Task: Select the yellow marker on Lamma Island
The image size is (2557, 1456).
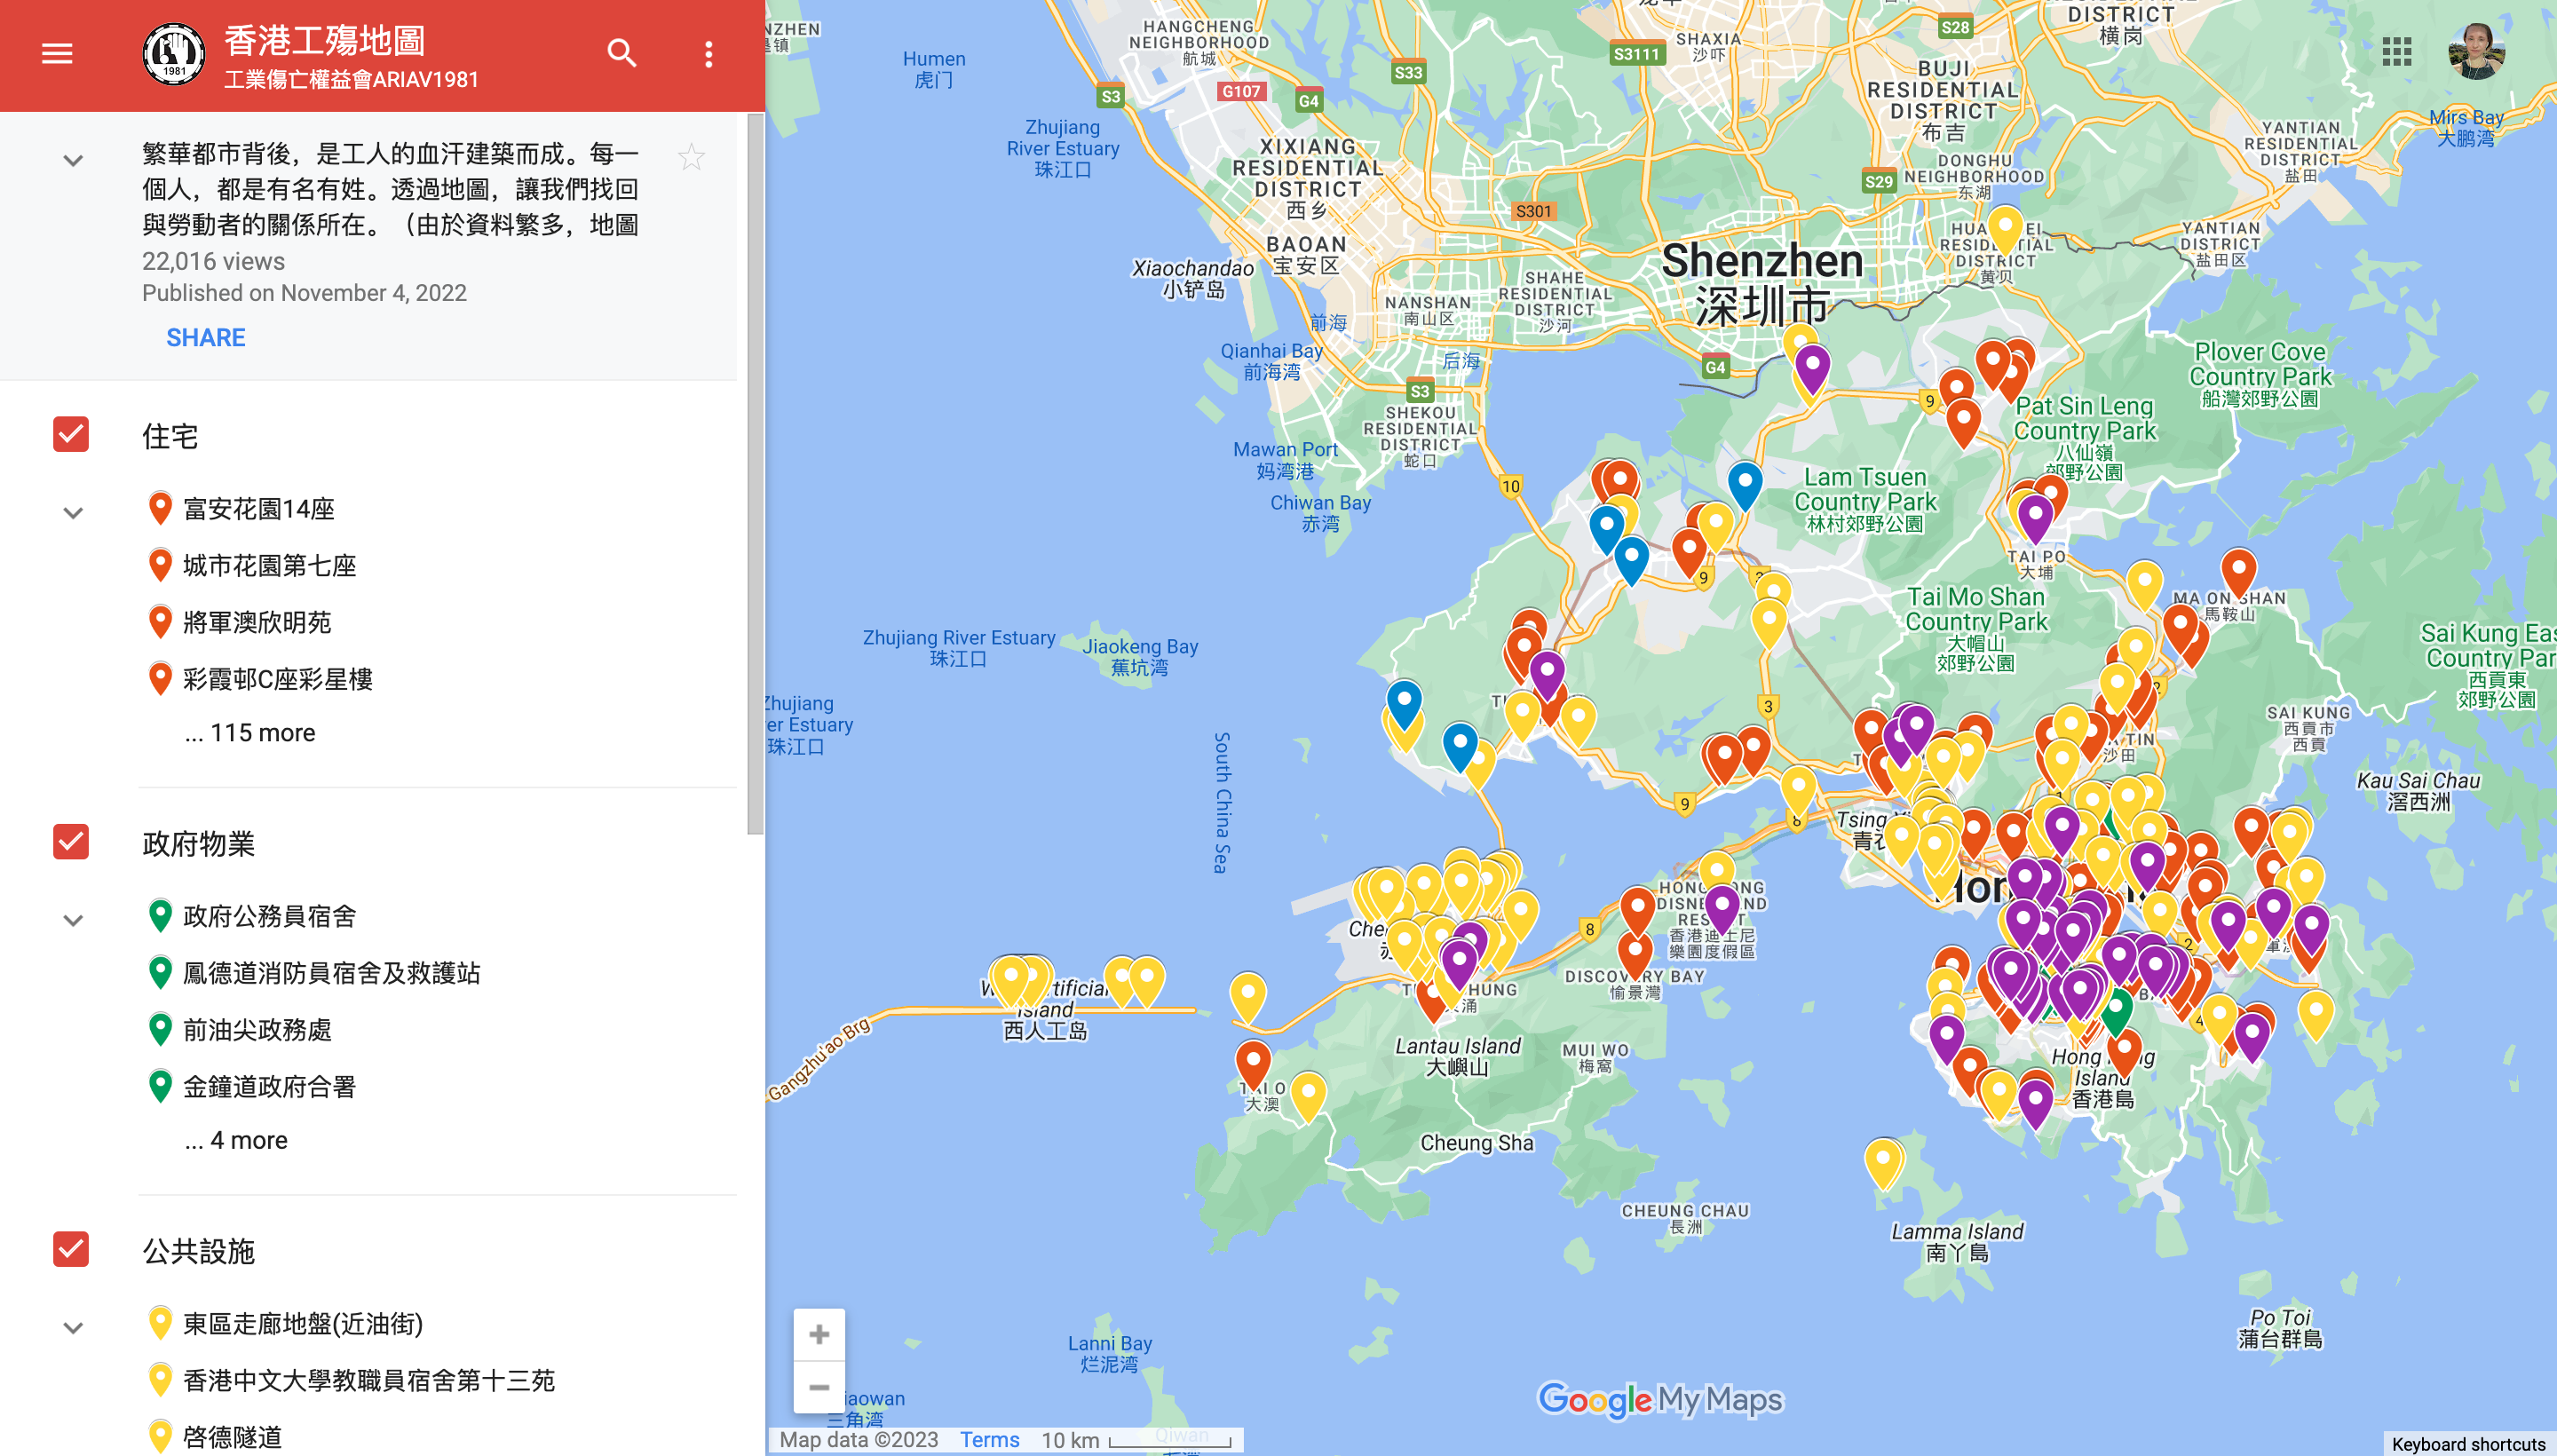Action: (x=1883, y=1164)
